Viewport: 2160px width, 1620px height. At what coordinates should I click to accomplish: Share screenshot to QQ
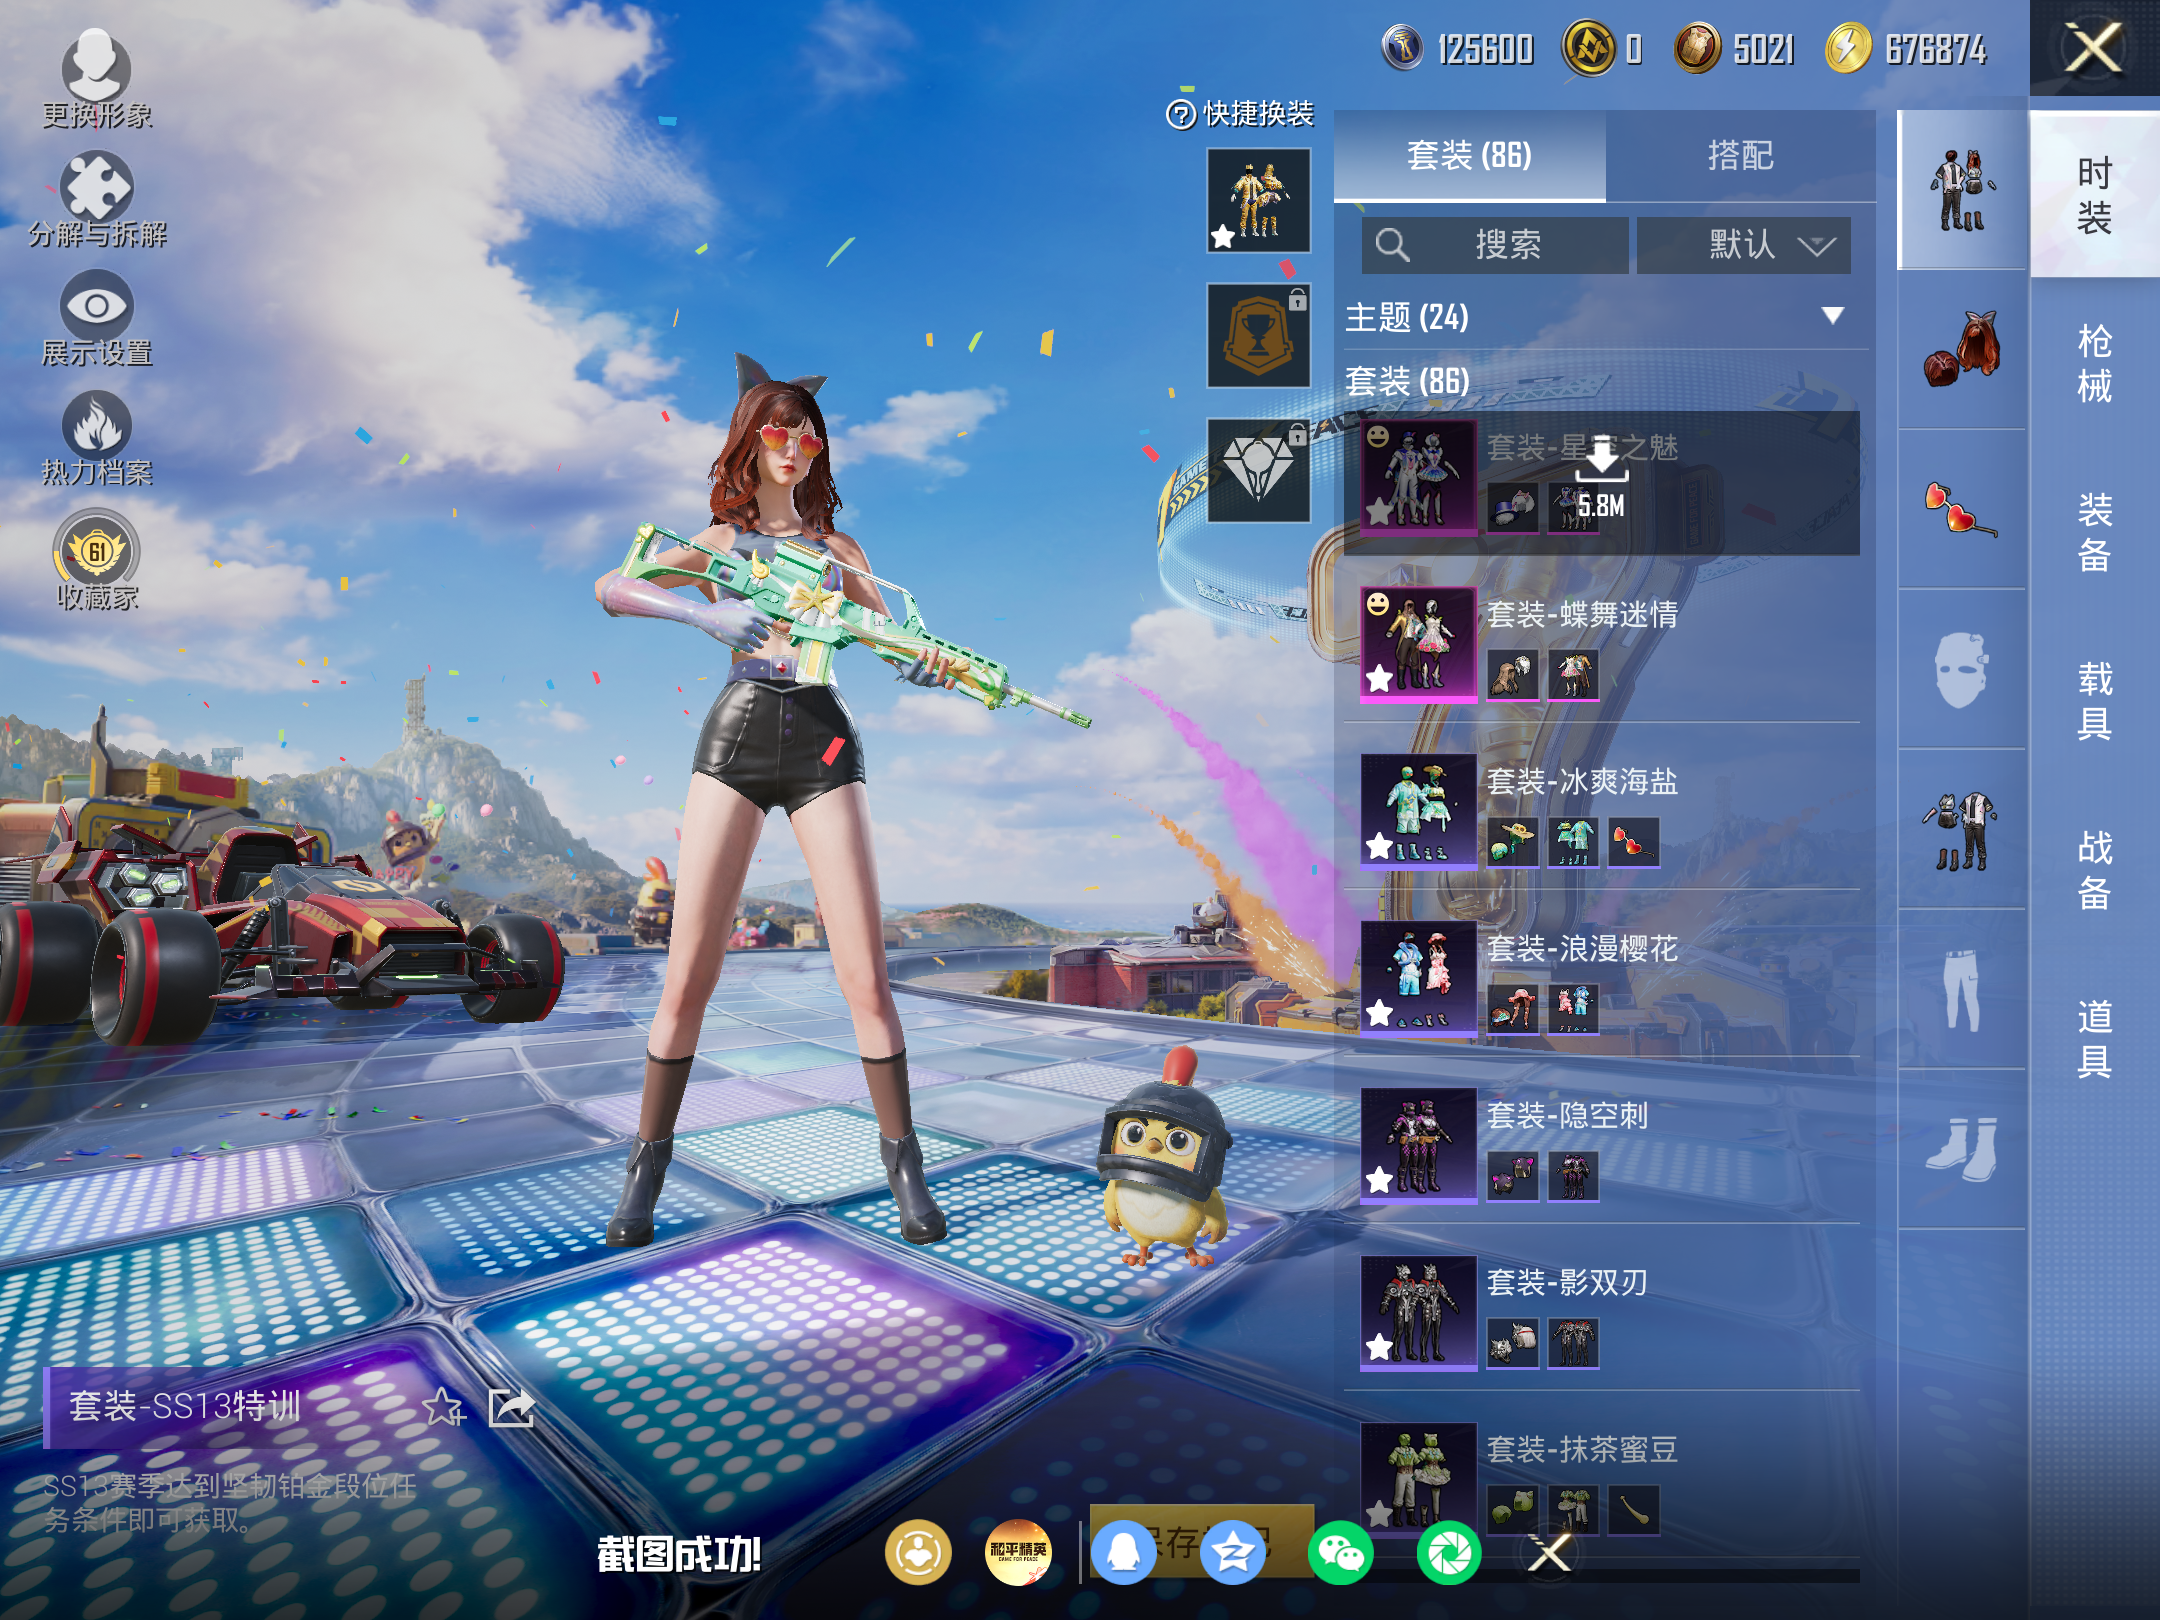pos(1124,1553)
